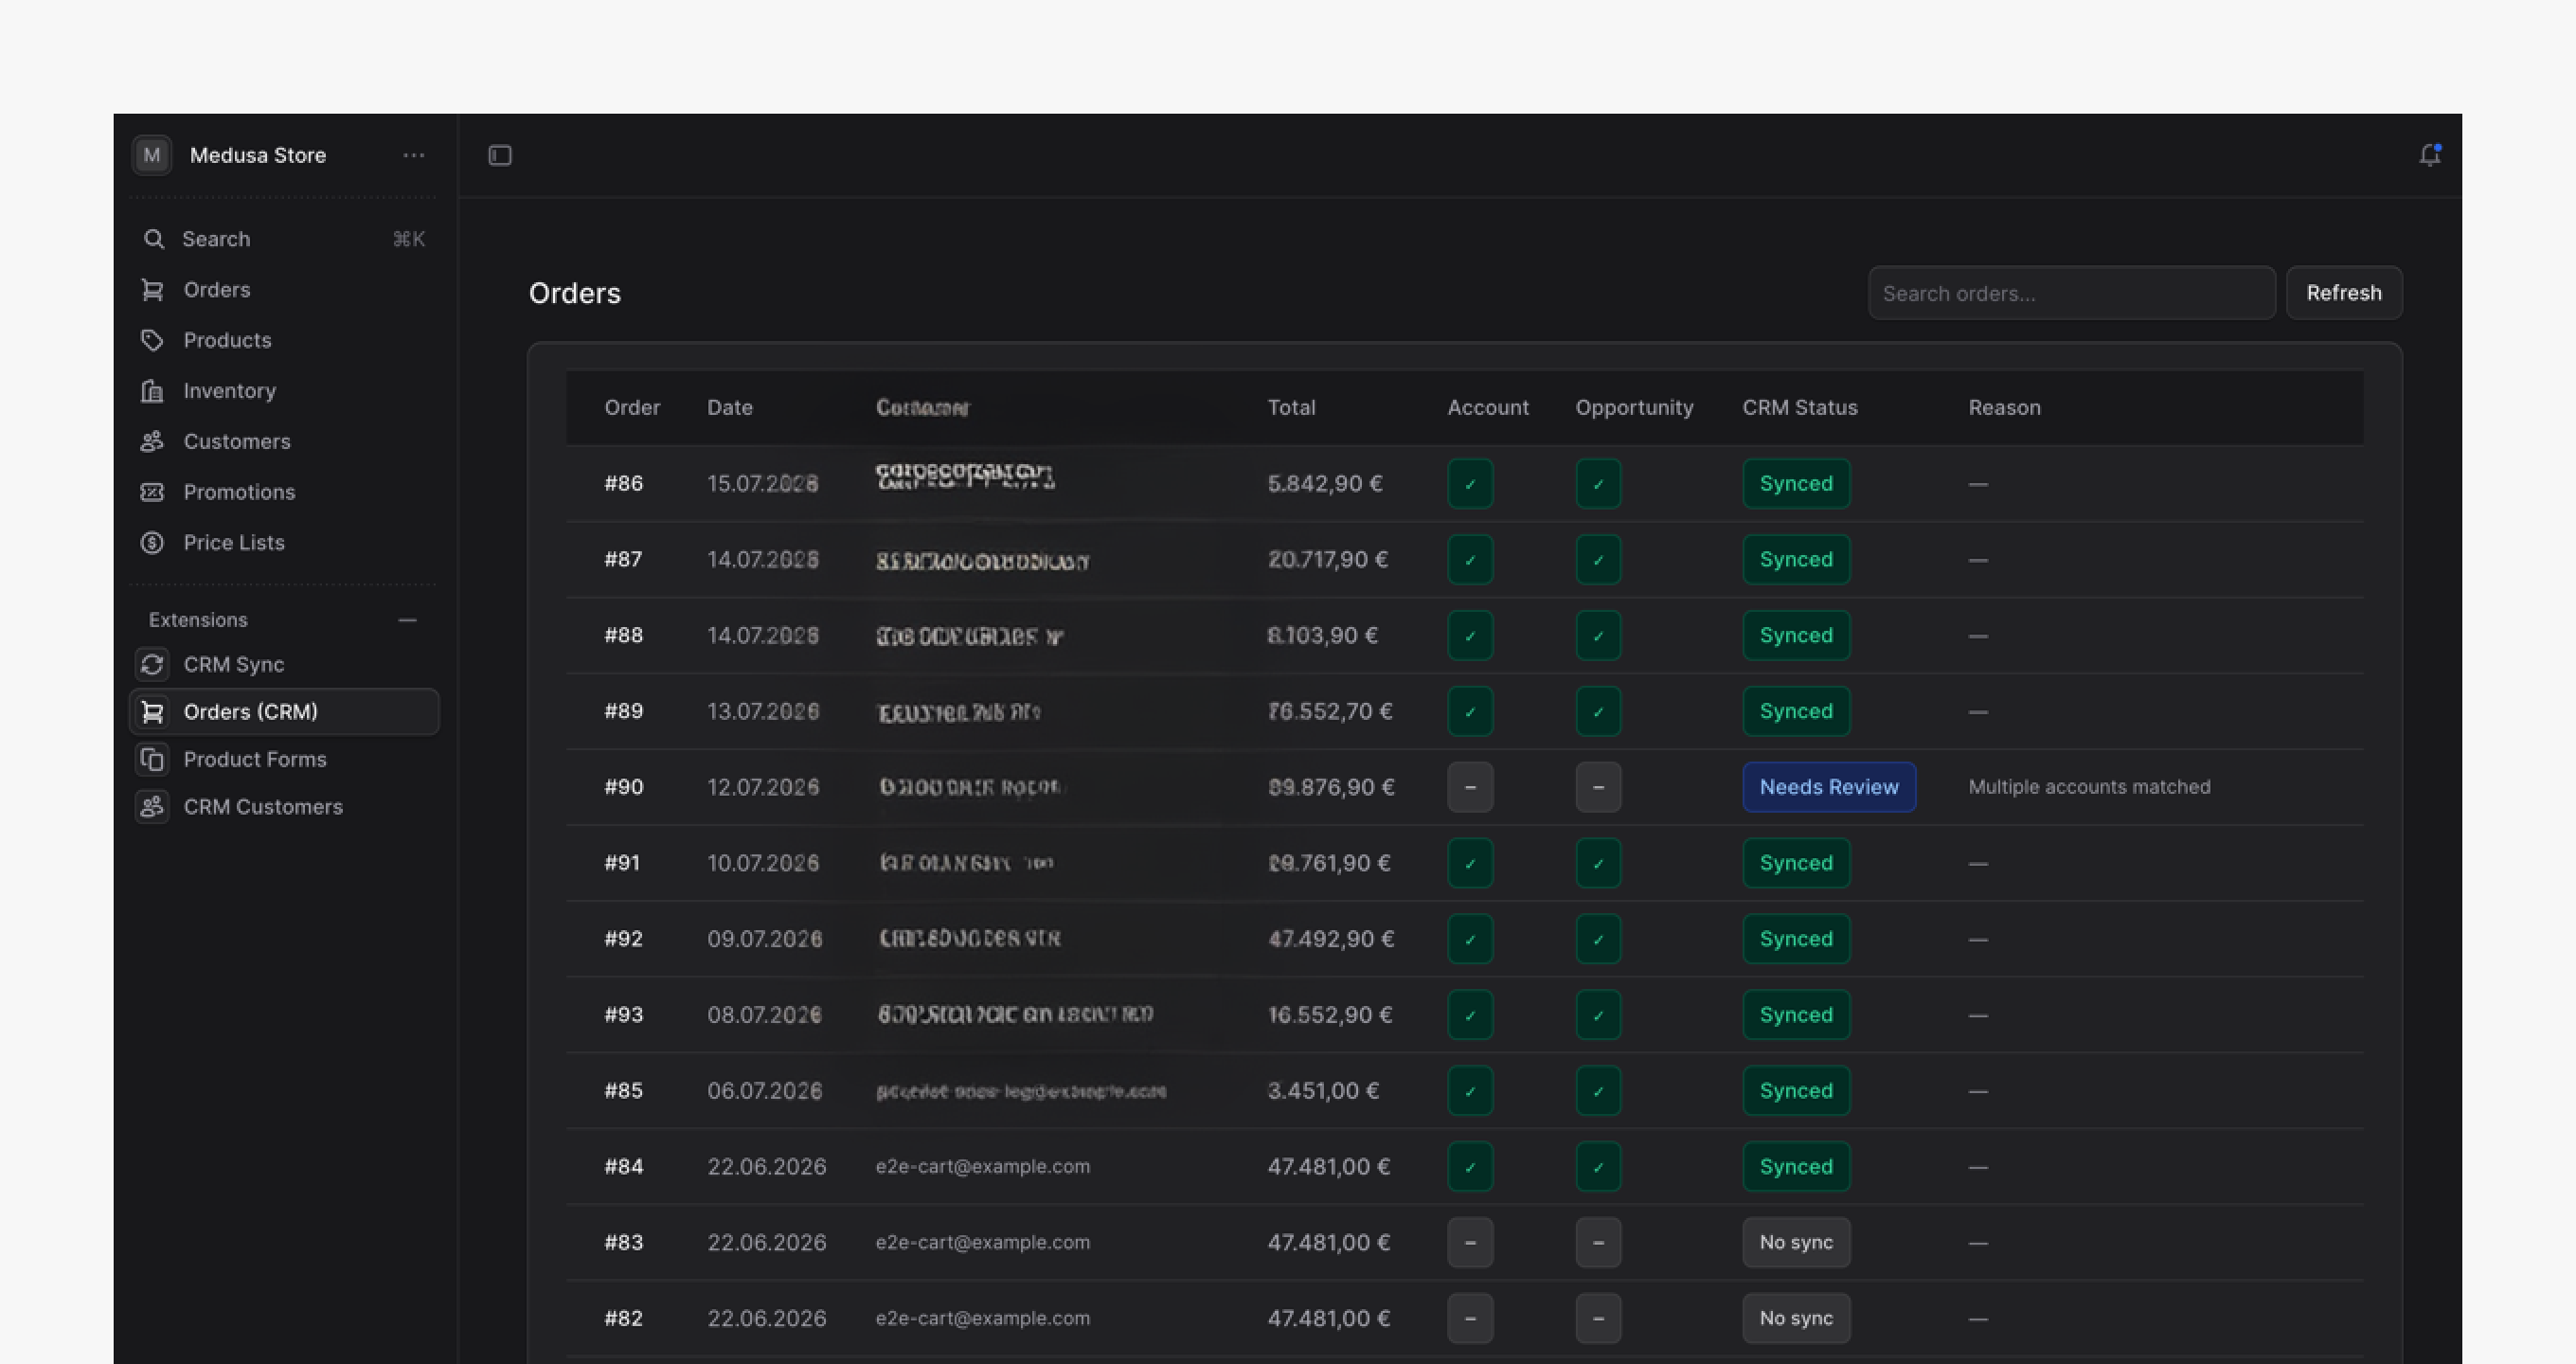
Task: Click the No sync badge for order #82
Action: pyautogui.click(x=1796, y=1318)
